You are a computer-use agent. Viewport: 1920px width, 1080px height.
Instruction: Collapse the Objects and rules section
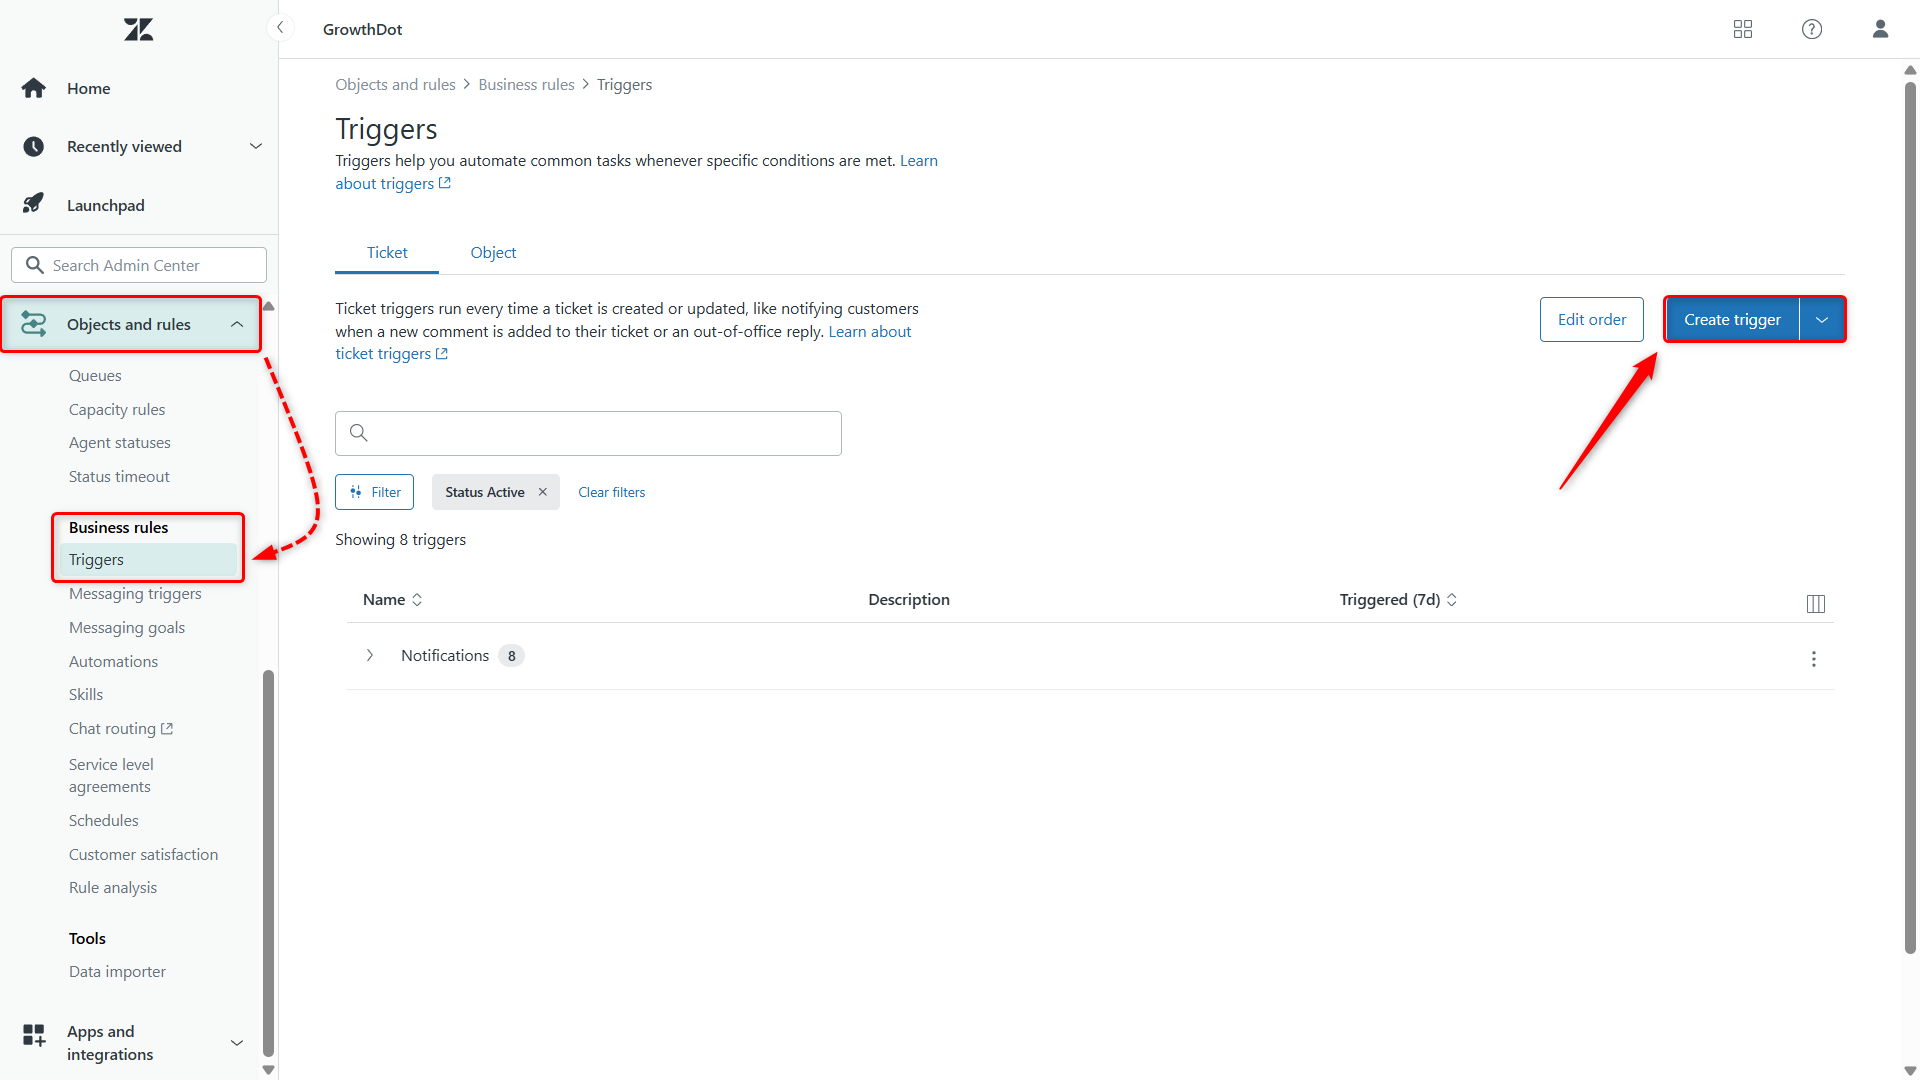pos(237,324)
